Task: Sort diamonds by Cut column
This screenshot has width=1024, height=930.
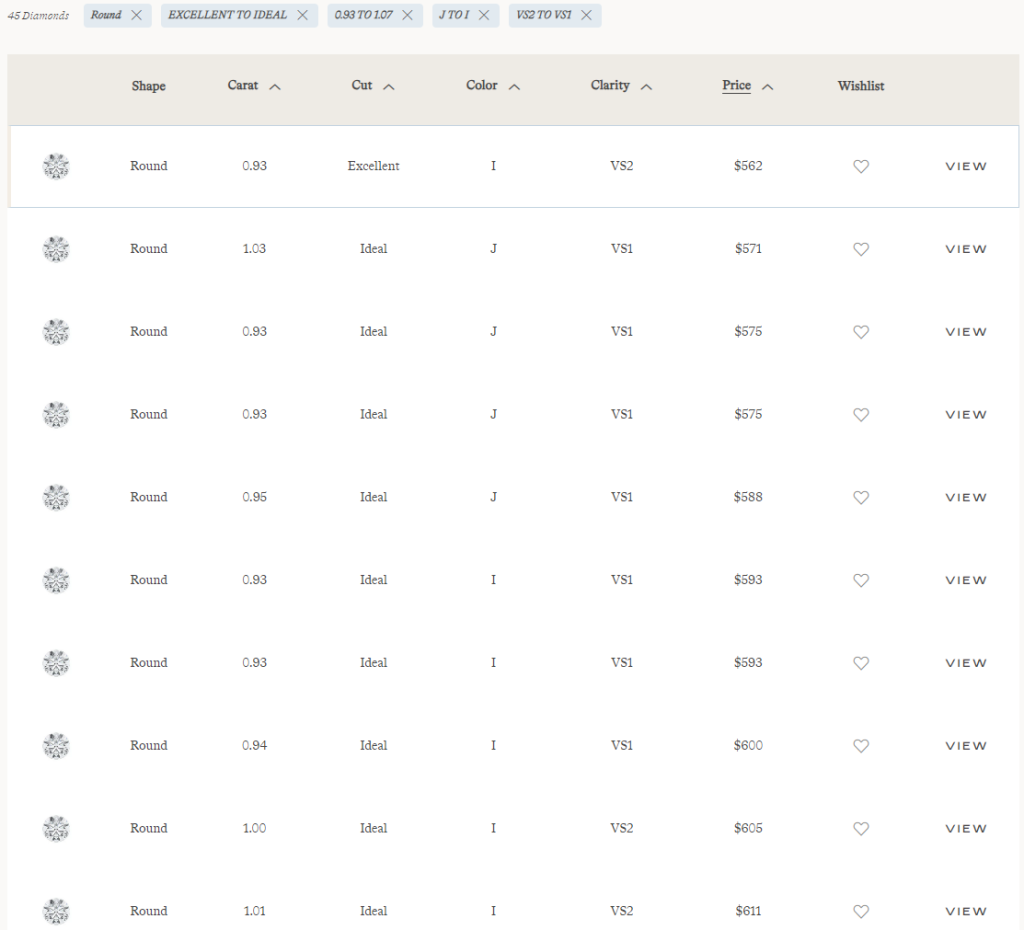Action: [373, 86]
